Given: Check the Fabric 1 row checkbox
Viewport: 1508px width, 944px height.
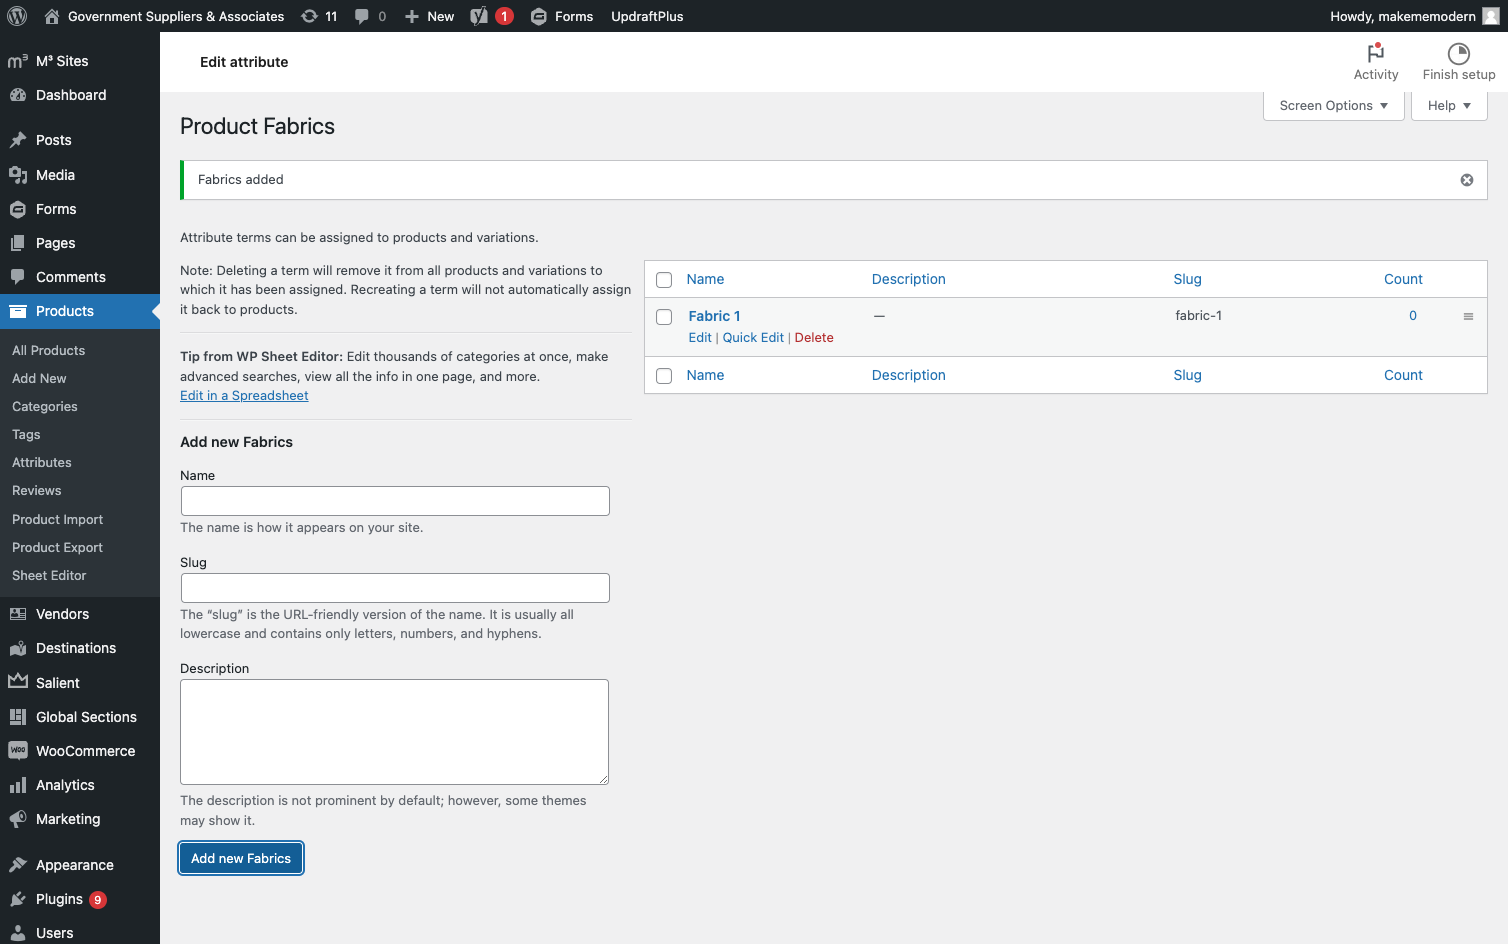Looking at the screenshot, I should point(664,317).
